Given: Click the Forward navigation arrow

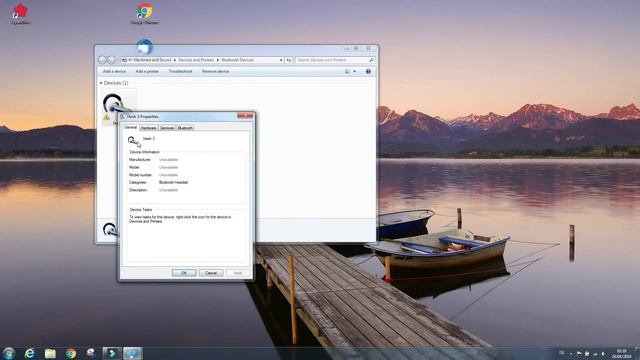Looking at the screenshot, I should click(x=111, y=60).
